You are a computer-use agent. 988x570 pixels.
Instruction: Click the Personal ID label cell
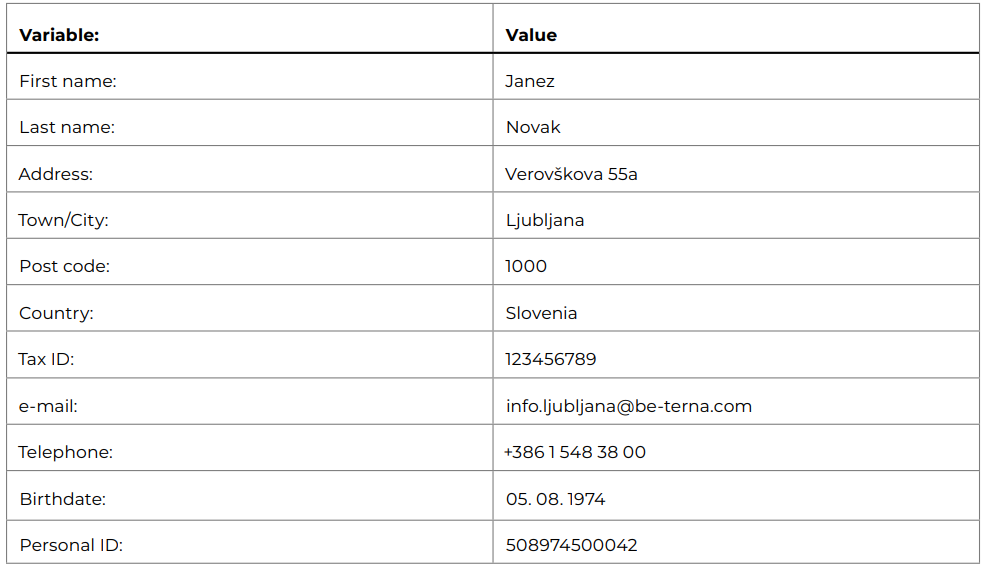click(x=250, y=542)
